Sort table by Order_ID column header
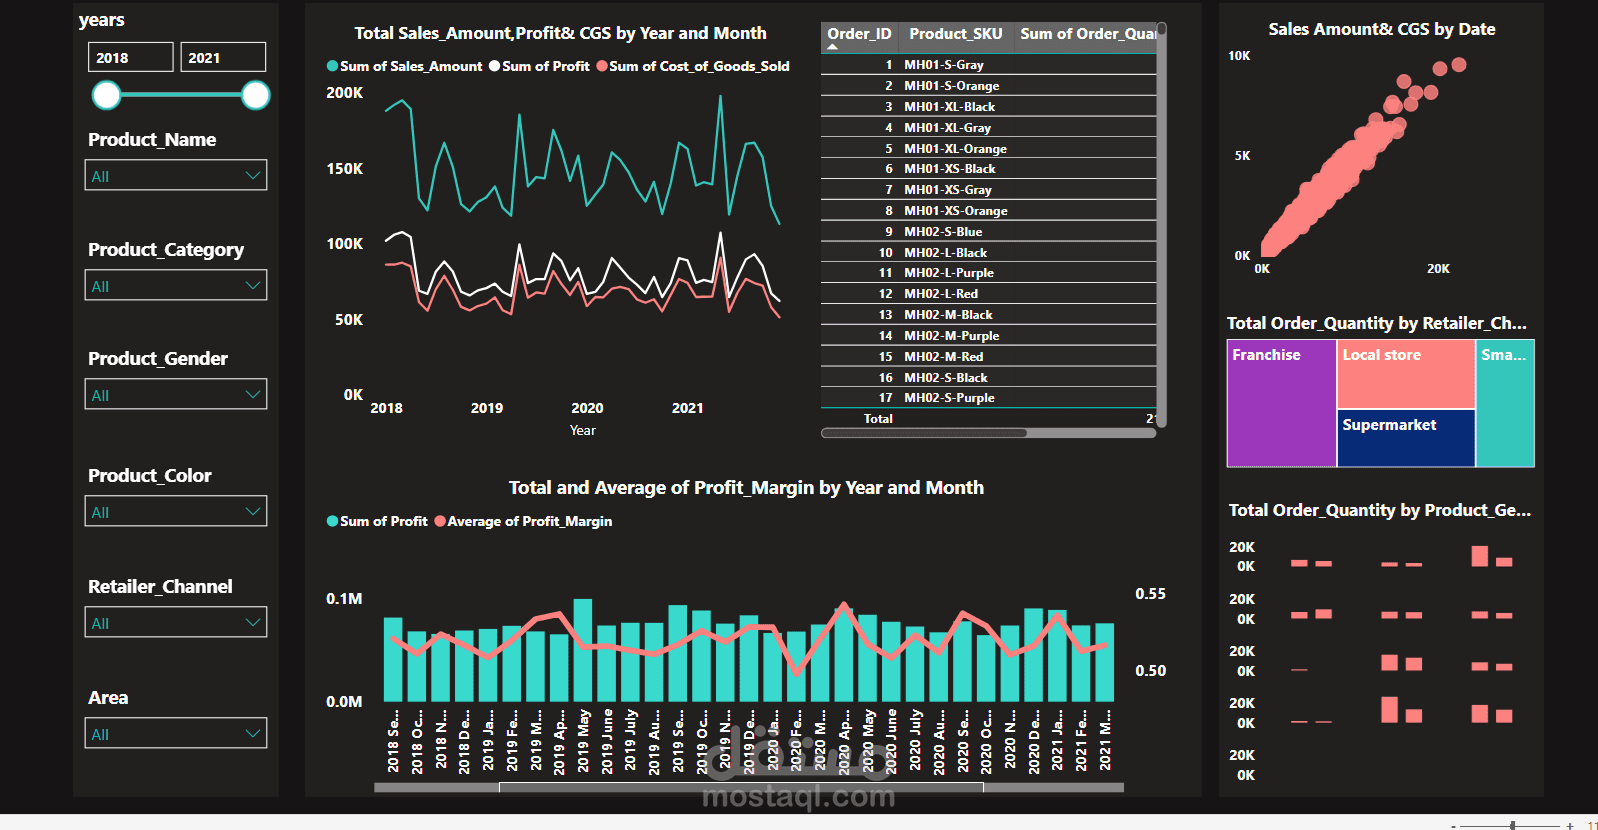 (x=859, y=34)
